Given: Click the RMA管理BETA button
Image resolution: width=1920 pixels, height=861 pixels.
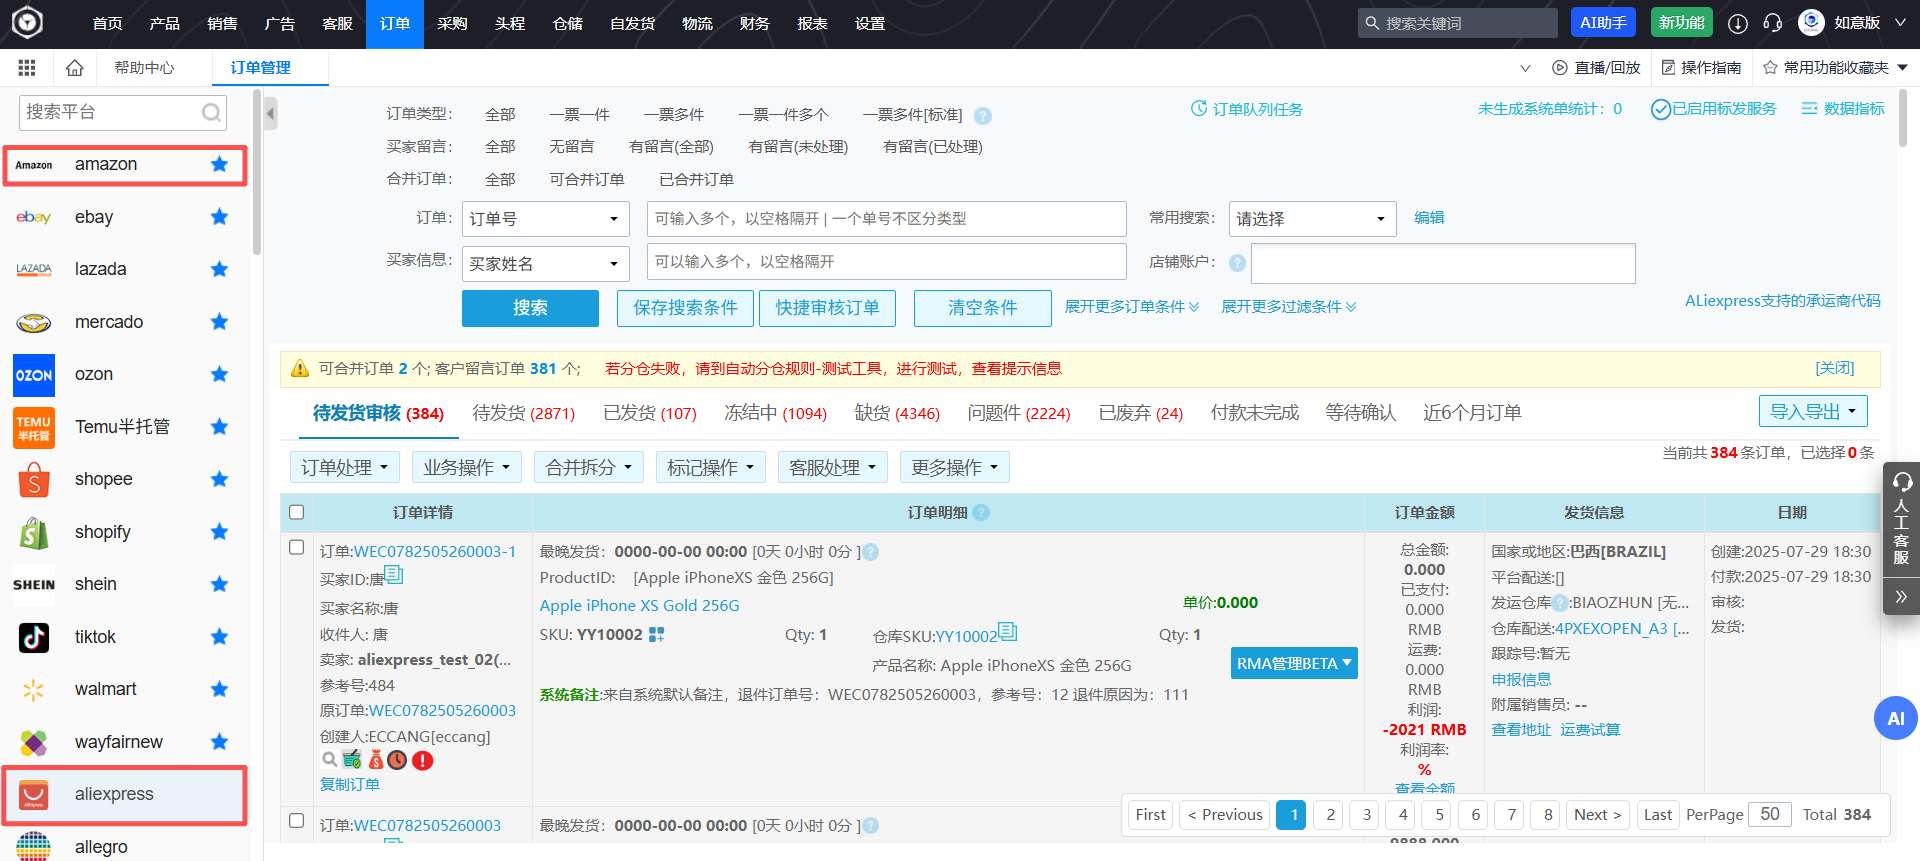Looking at the screenshot, I should click(1294, 664).
